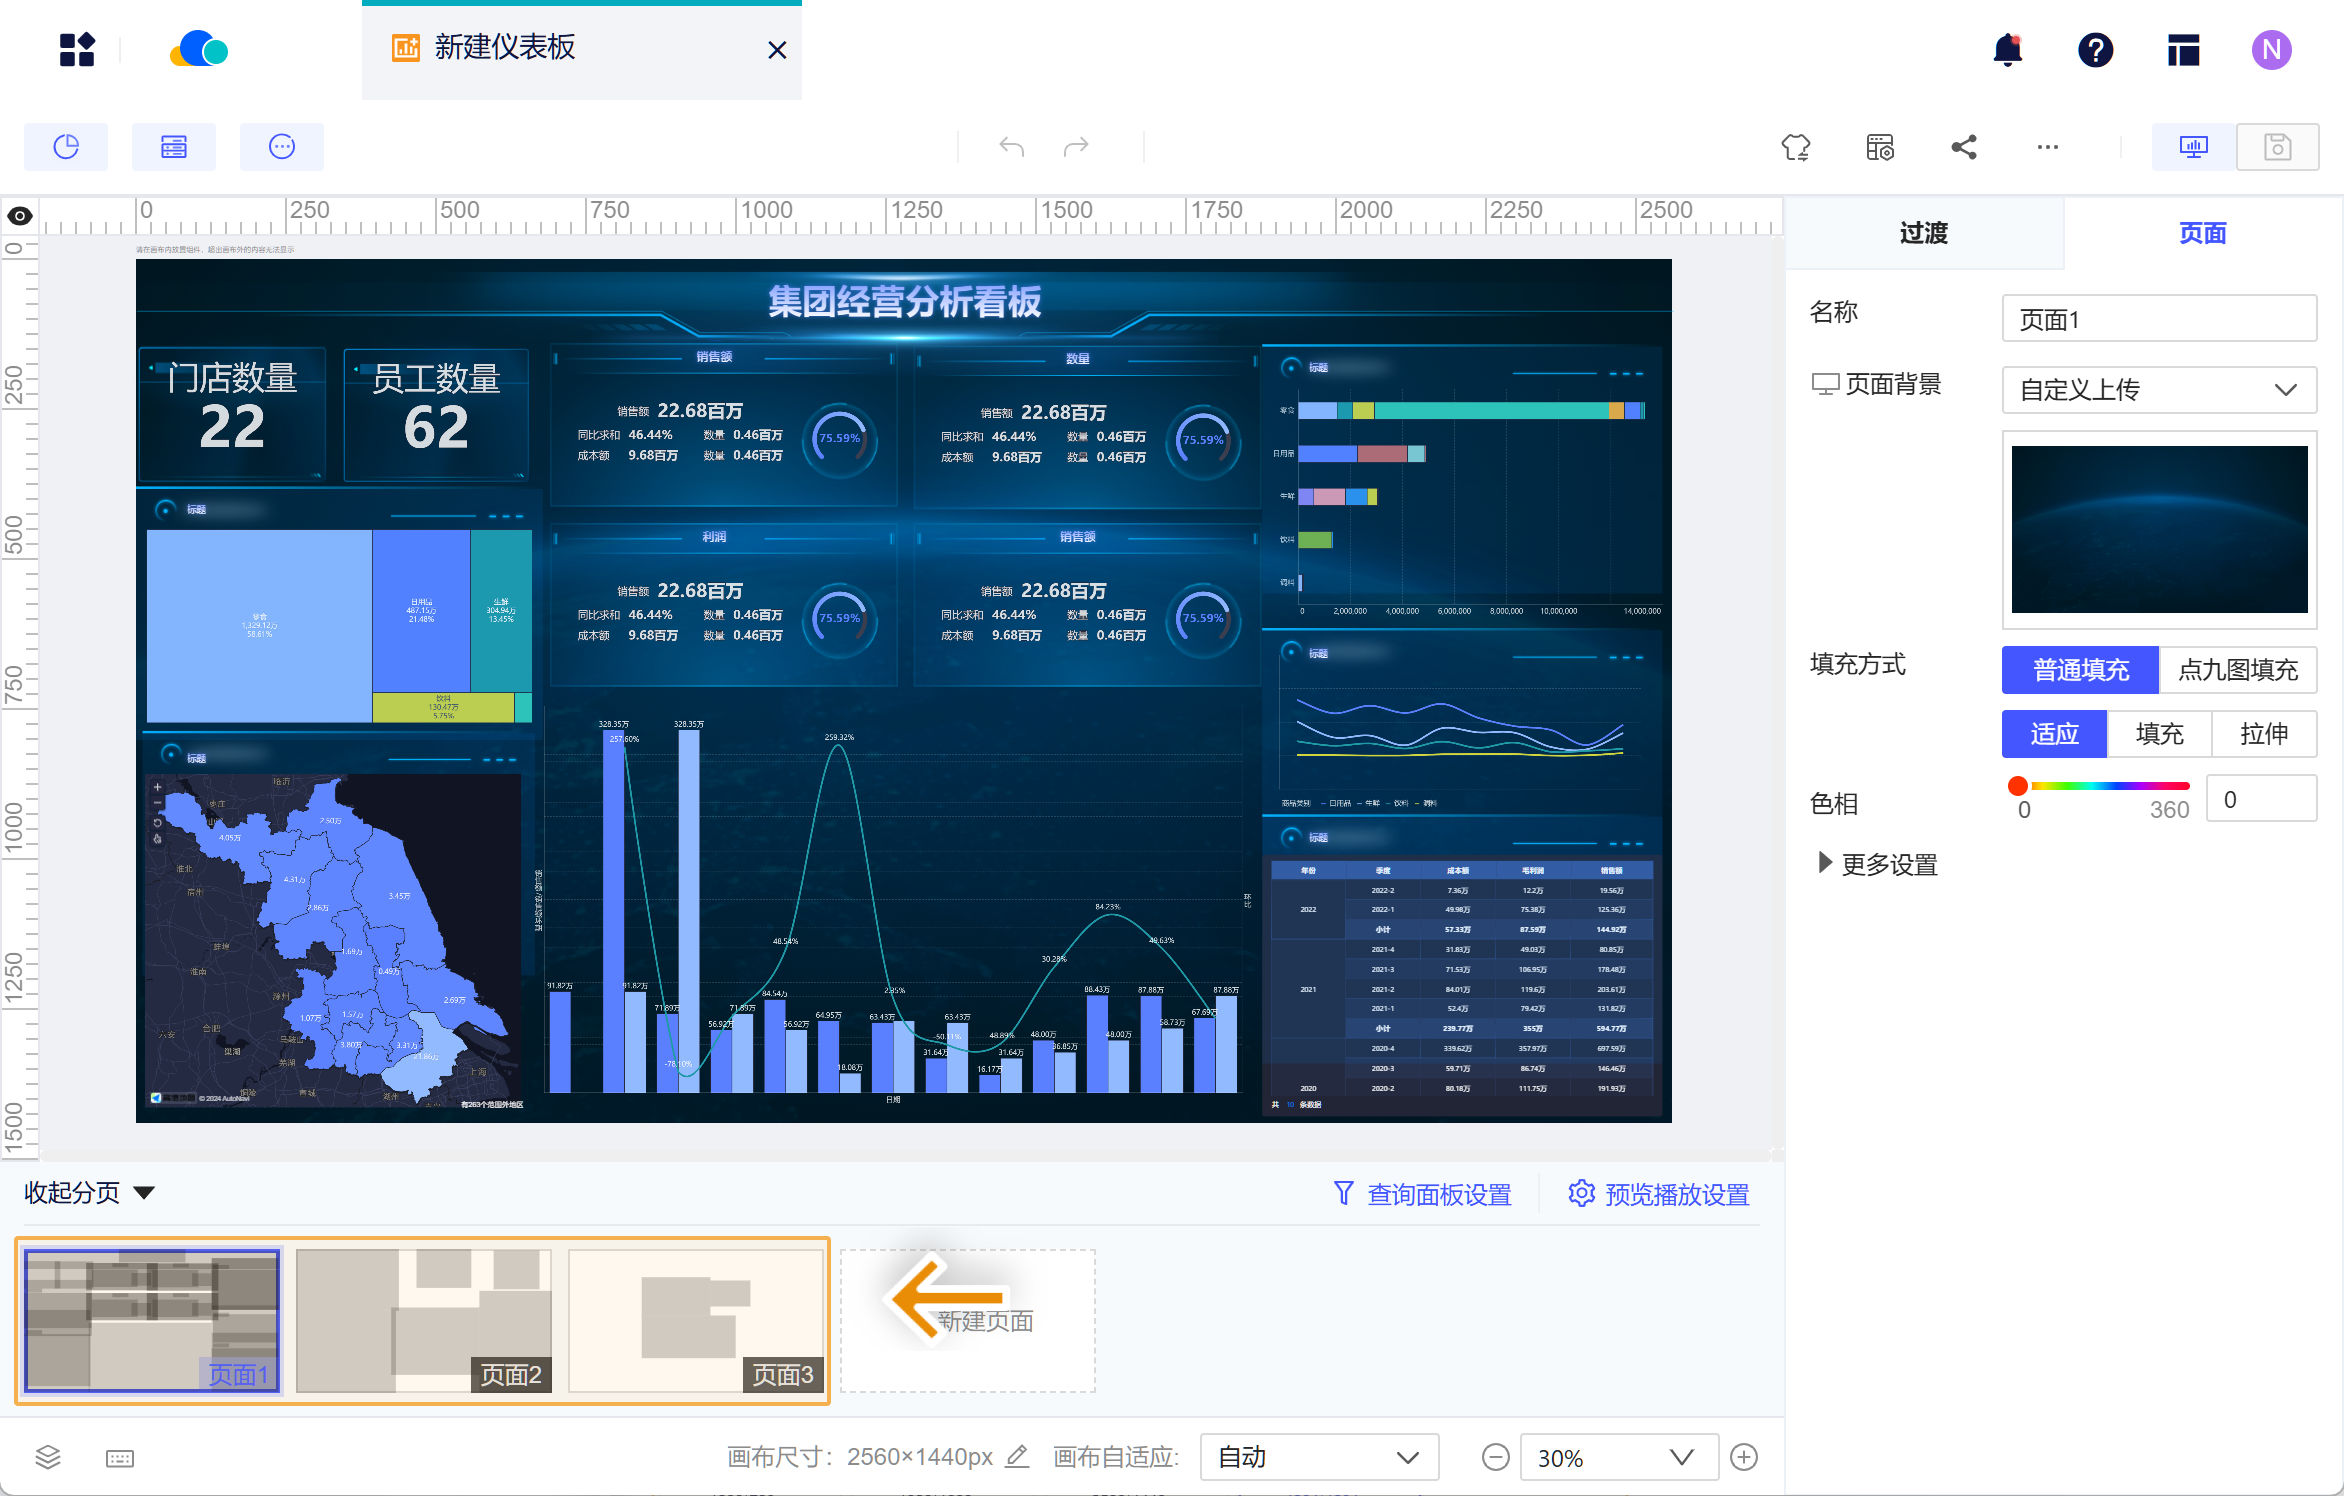
Task: Open the notification bell
Action: coord(2007,50)
